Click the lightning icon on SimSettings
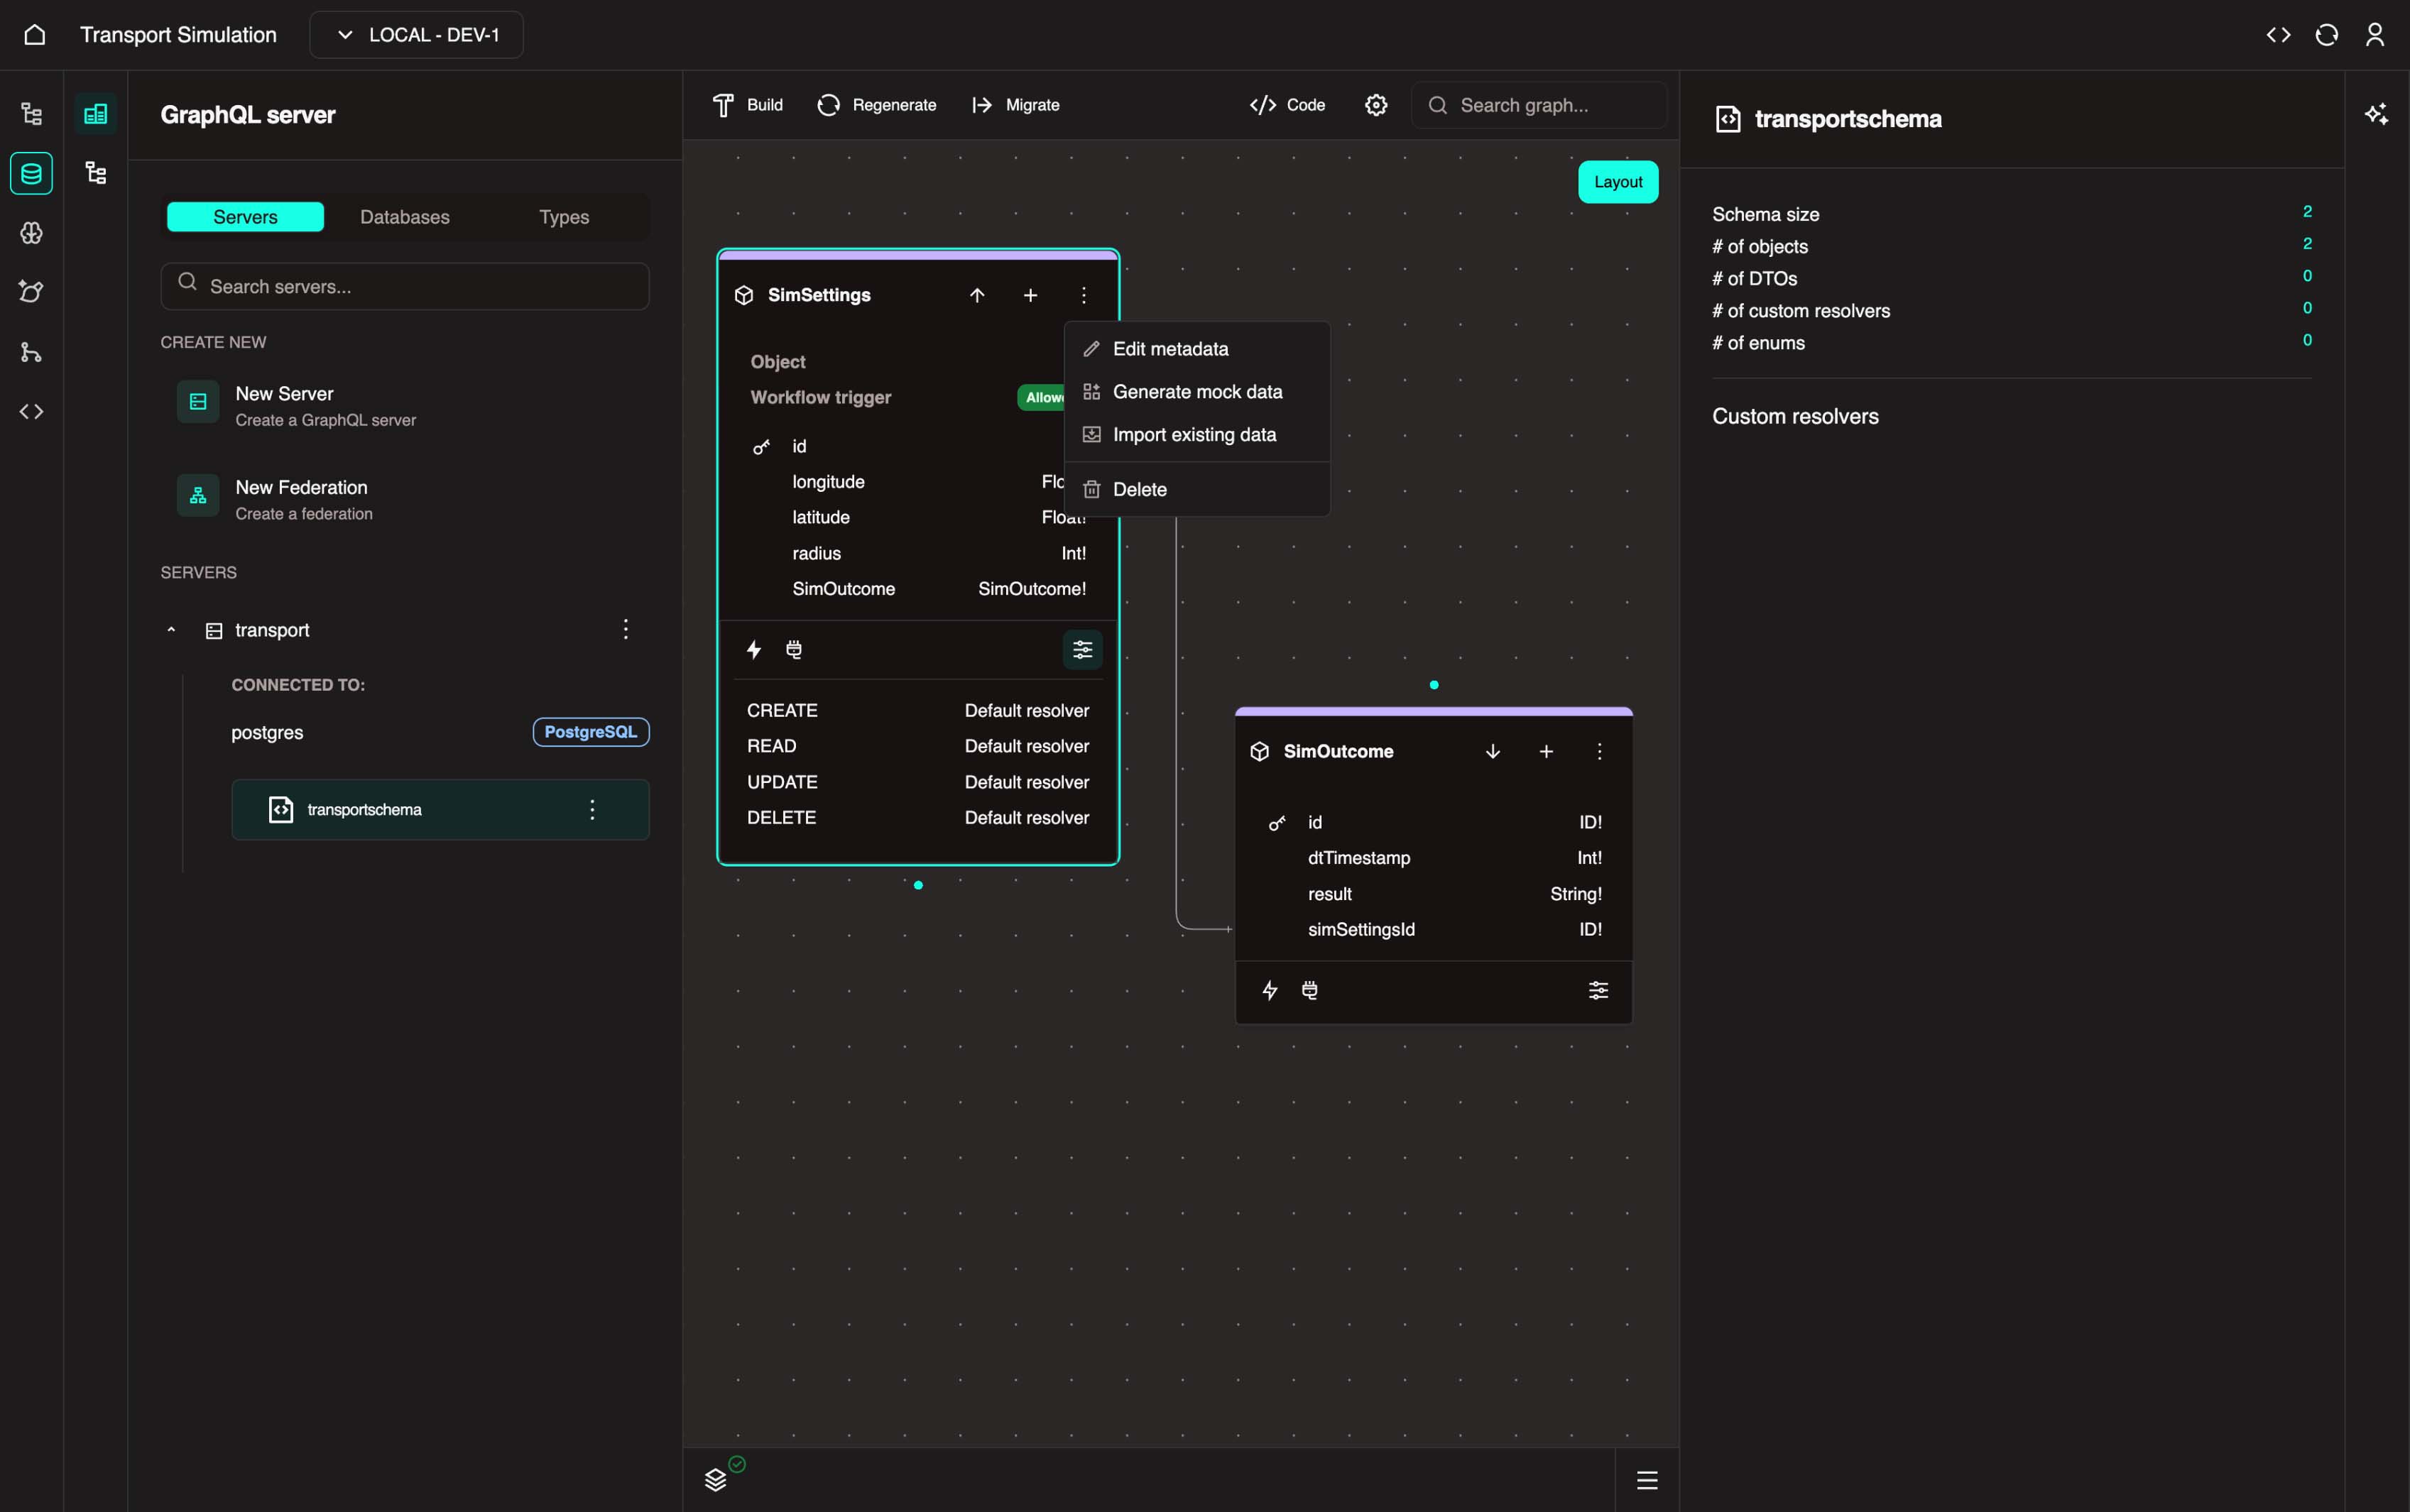This screenshot has height=1512, width=2410. pos(754,650)
